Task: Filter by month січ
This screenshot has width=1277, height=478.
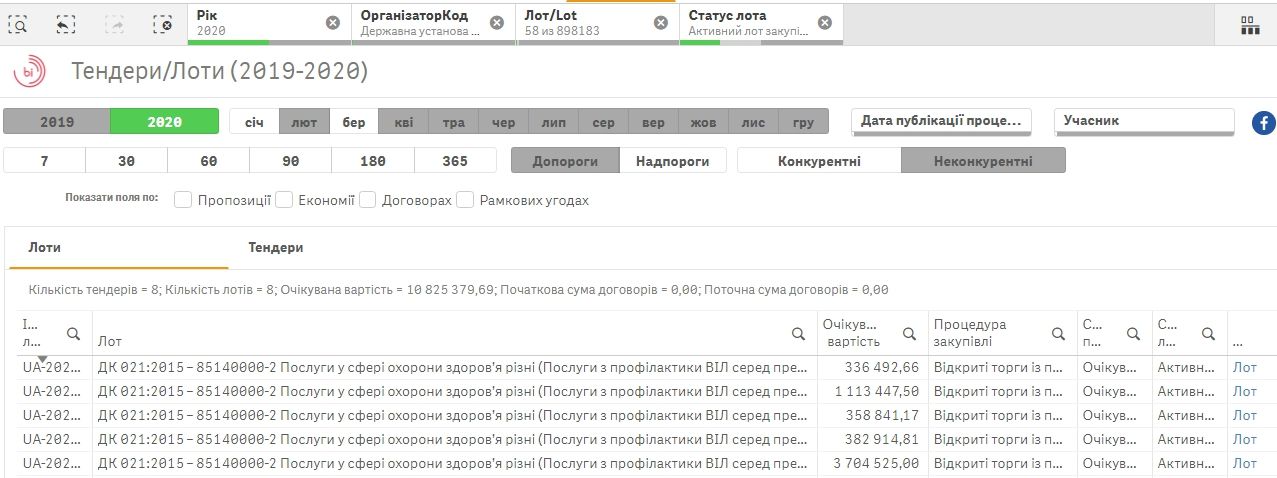Action: [x=254, y=122]
